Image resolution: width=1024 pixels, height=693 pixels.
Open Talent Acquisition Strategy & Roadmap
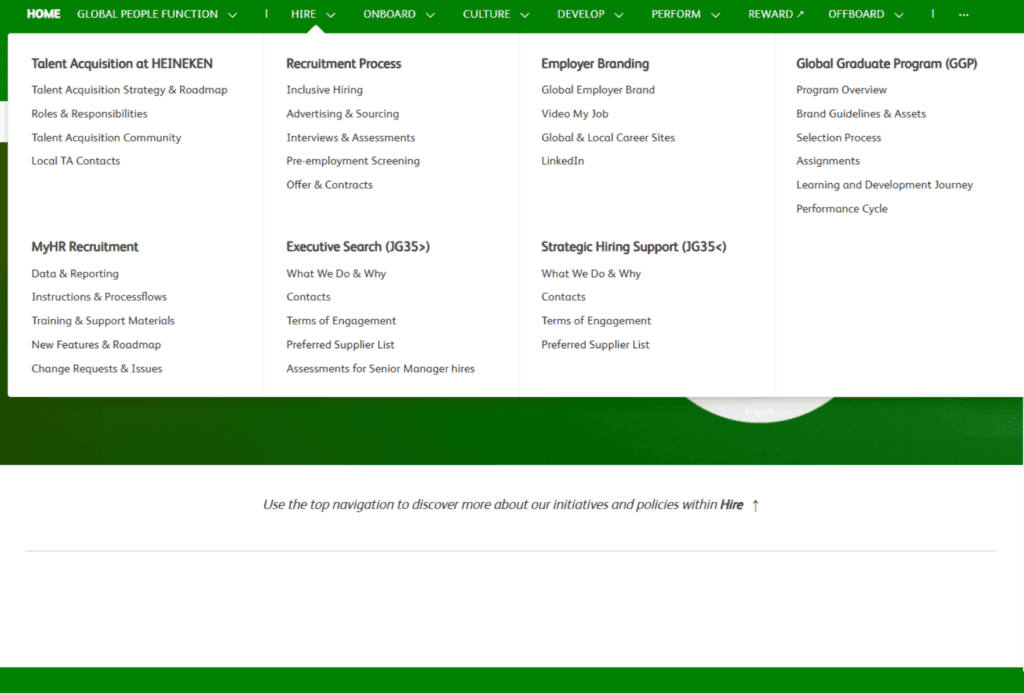point(129,90)
